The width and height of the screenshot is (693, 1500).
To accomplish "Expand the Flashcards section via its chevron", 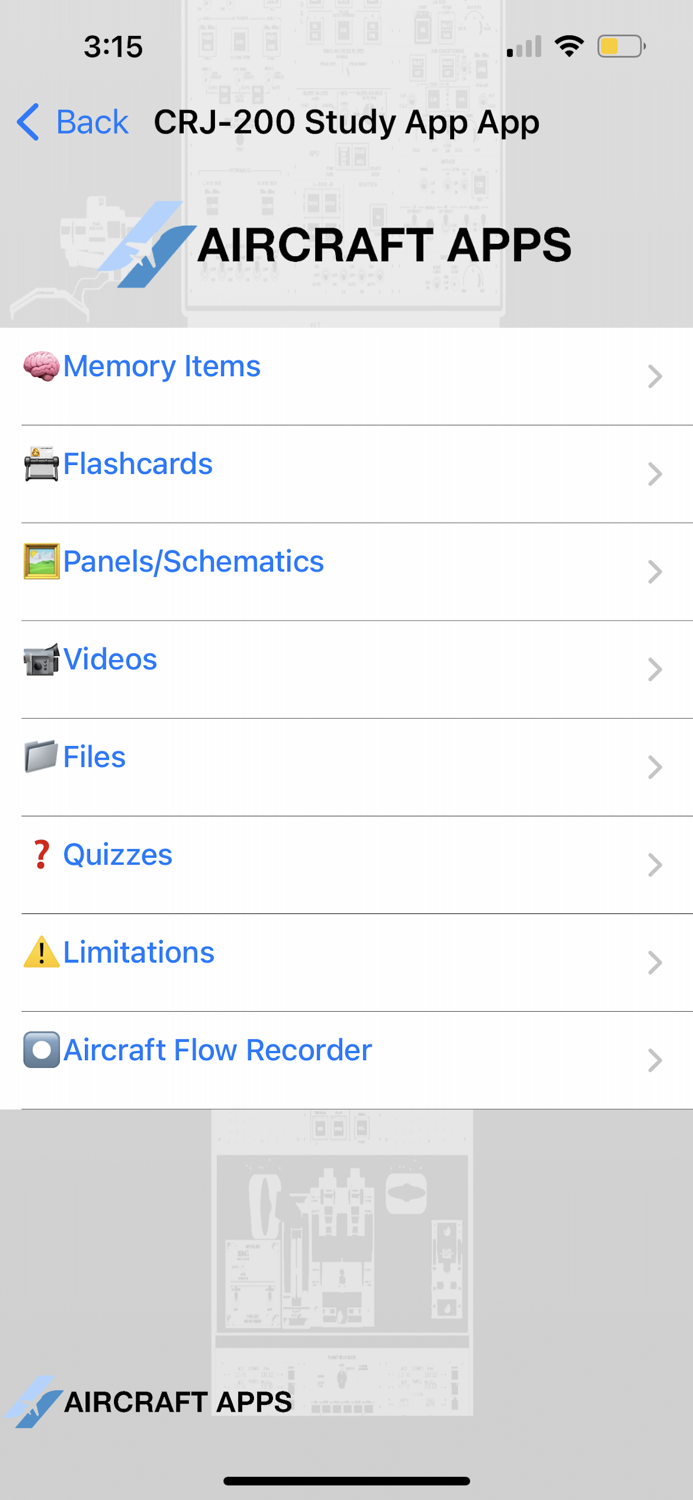I will coord(655,474).
